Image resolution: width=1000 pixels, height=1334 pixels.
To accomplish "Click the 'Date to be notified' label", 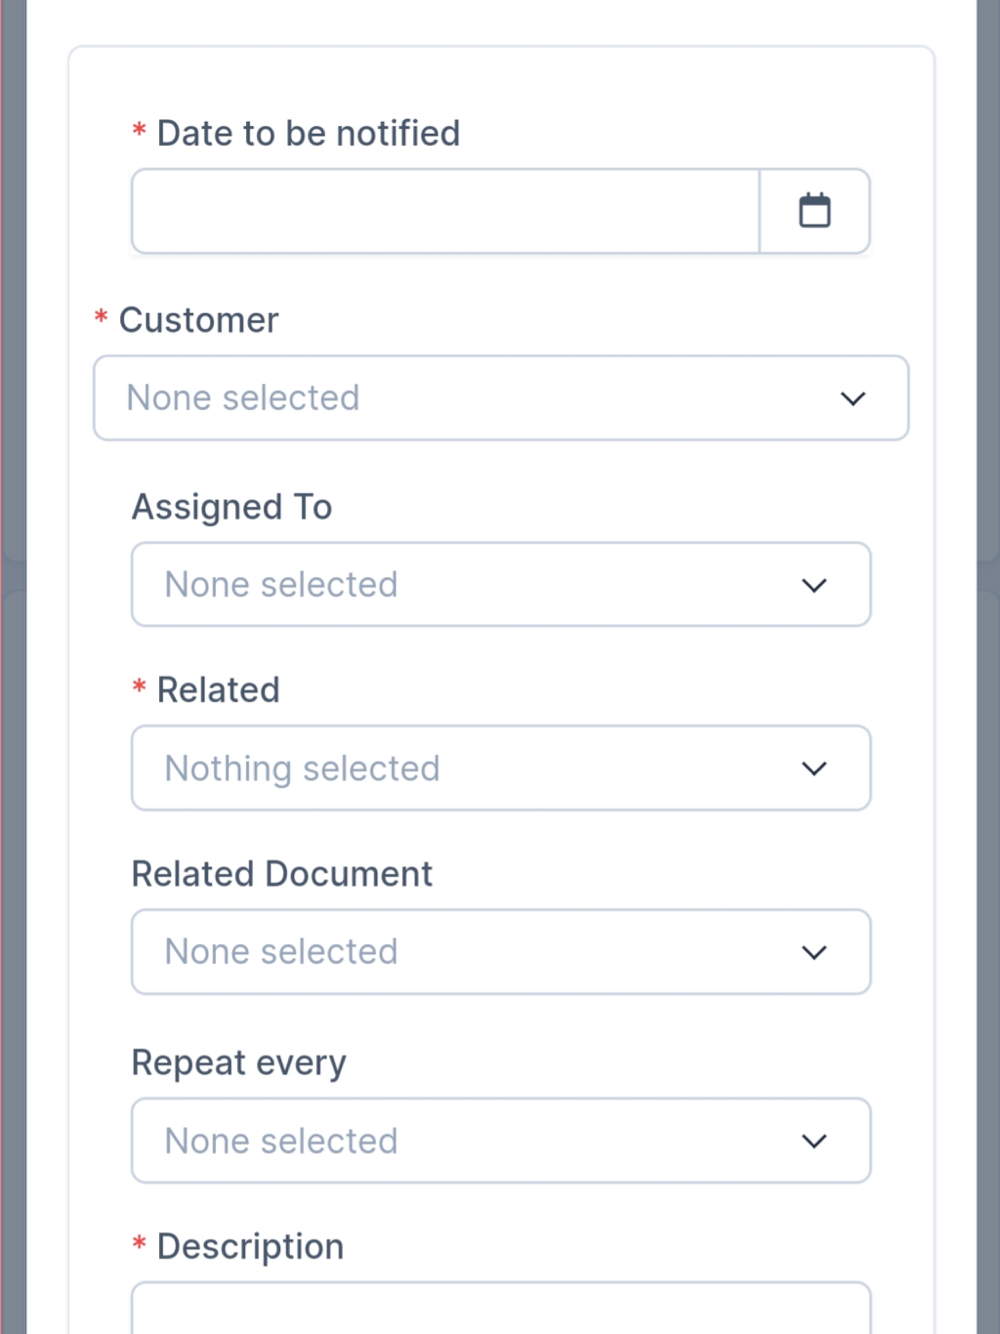I will 308,133.
